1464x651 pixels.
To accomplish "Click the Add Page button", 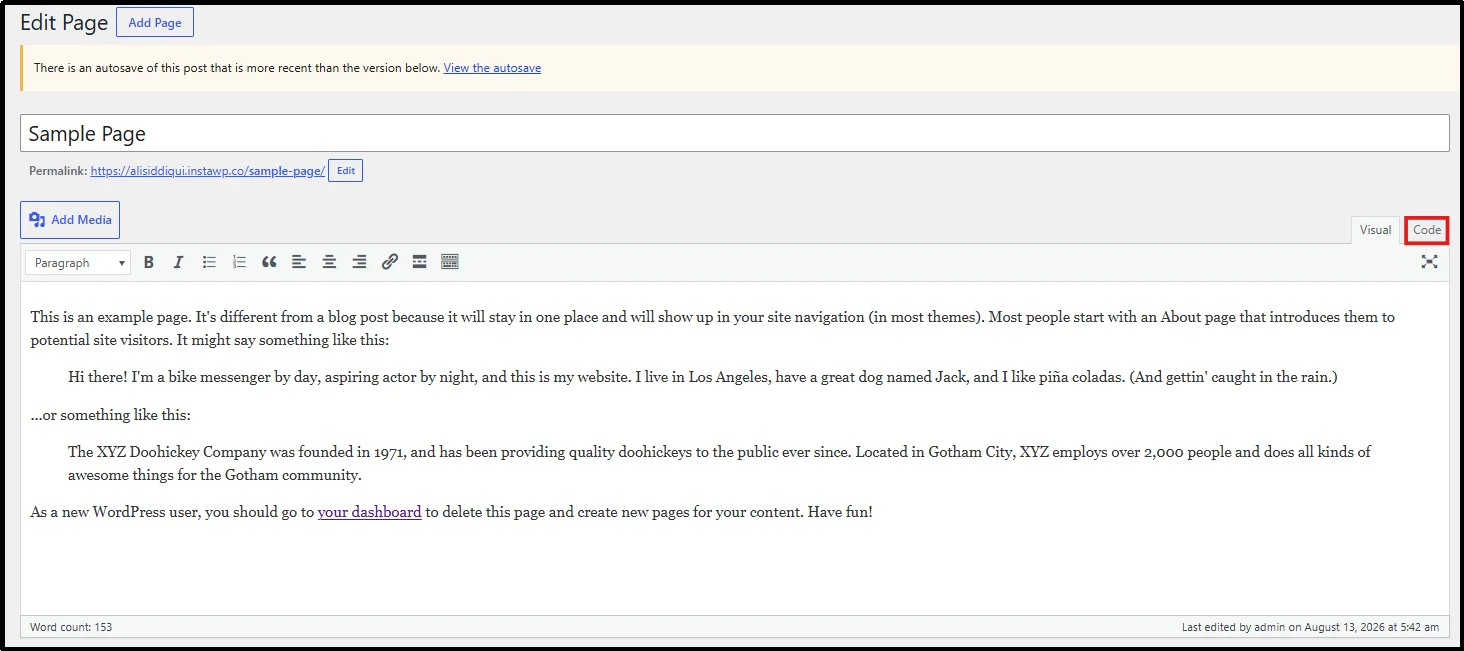I will [155, 22].
